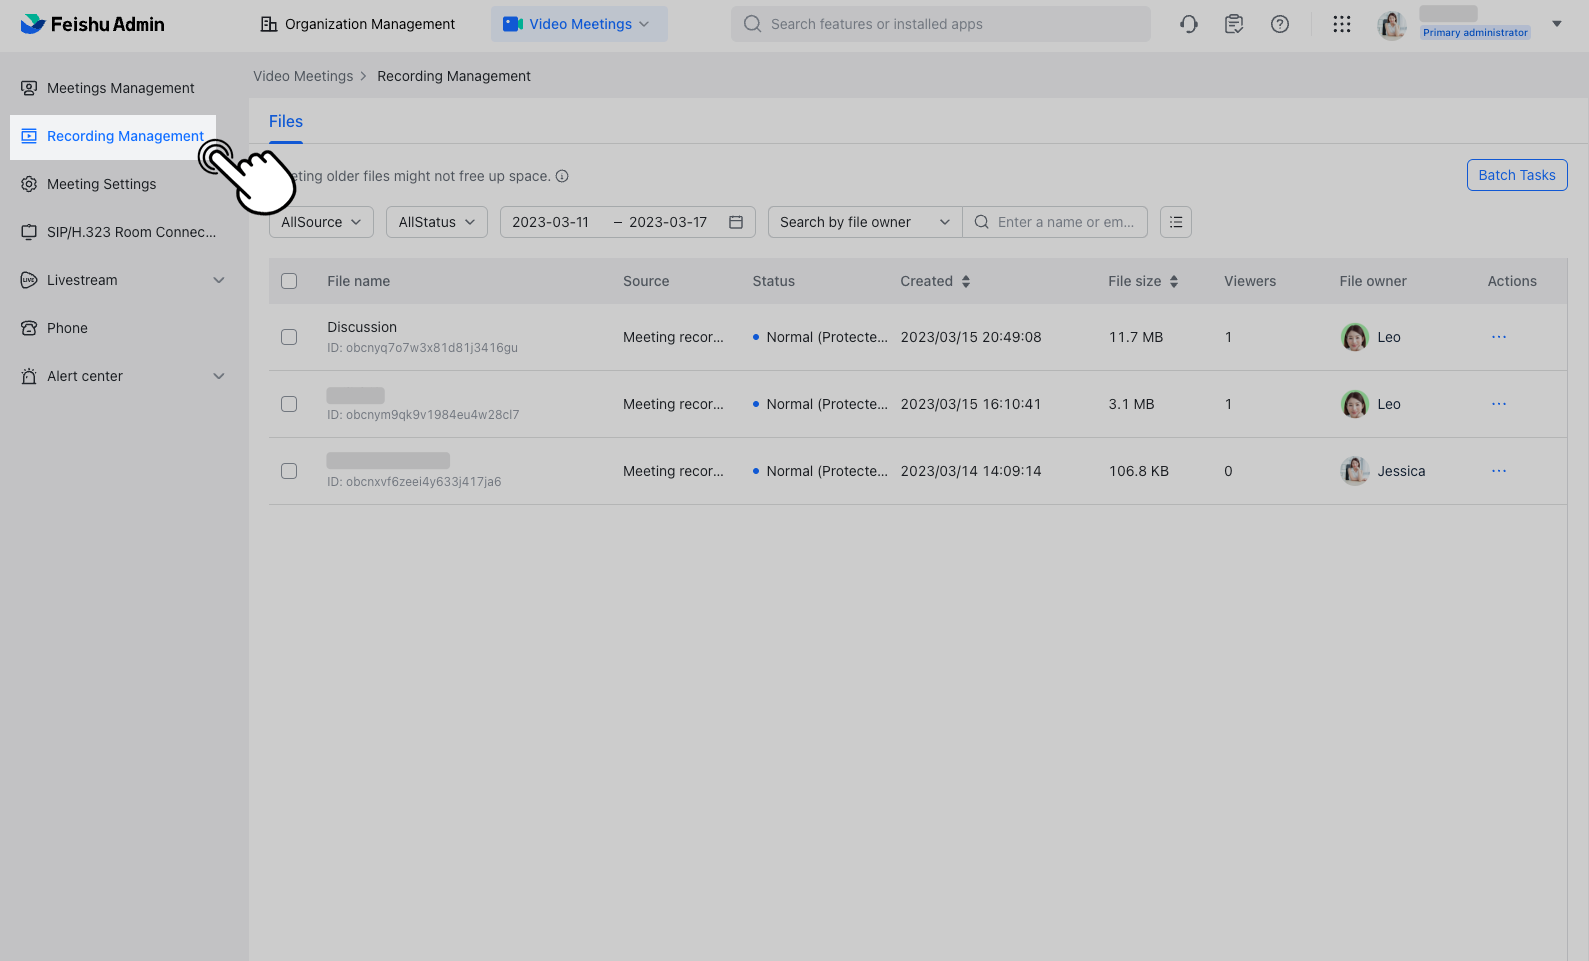This screenshot has height=961, width=1589.
Task: Open actions menu for 16:10:41 recording
Action: coord(1499,404)
